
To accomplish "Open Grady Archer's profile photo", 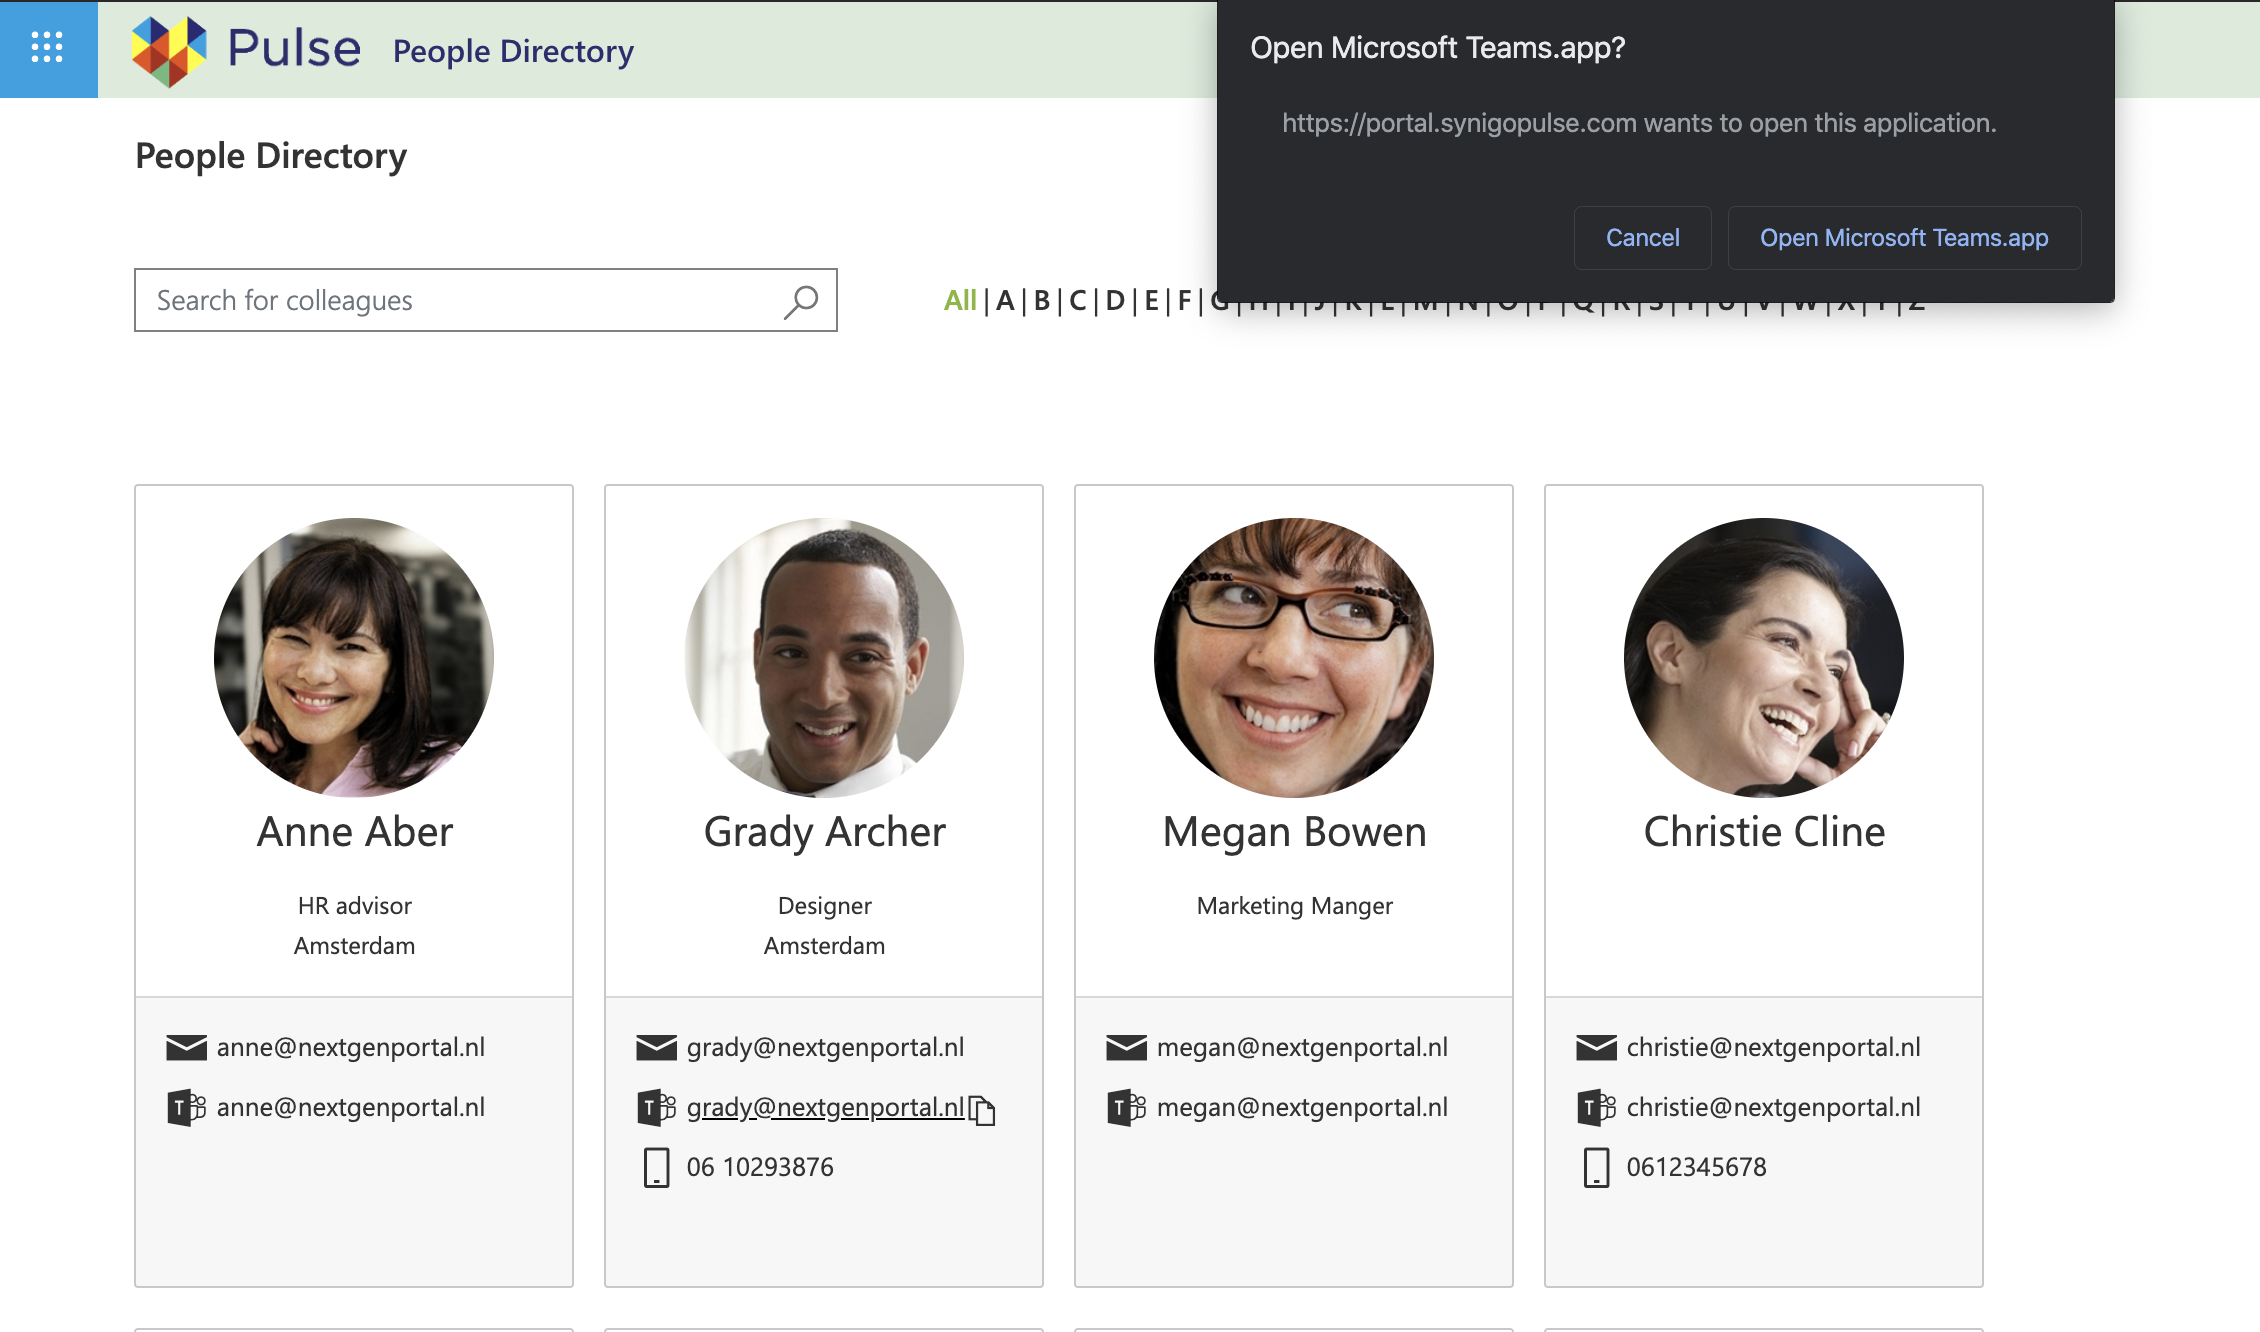I will point(824,657).
